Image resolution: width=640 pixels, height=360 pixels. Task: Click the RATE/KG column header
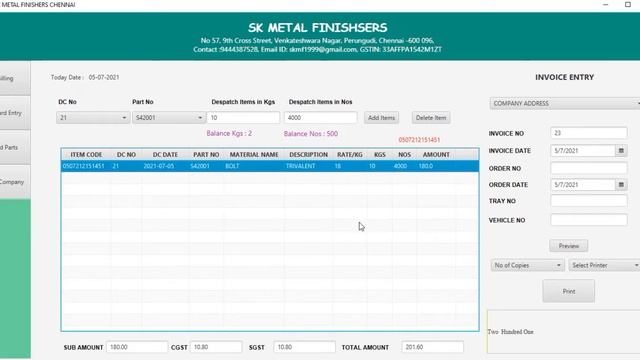pyautogui.click(x=350, y=155)
